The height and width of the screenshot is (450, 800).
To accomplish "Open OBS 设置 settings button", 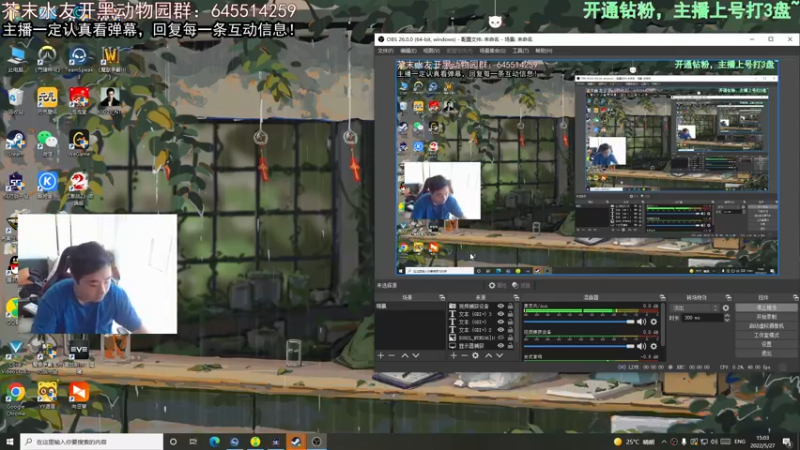I will 766,344.
